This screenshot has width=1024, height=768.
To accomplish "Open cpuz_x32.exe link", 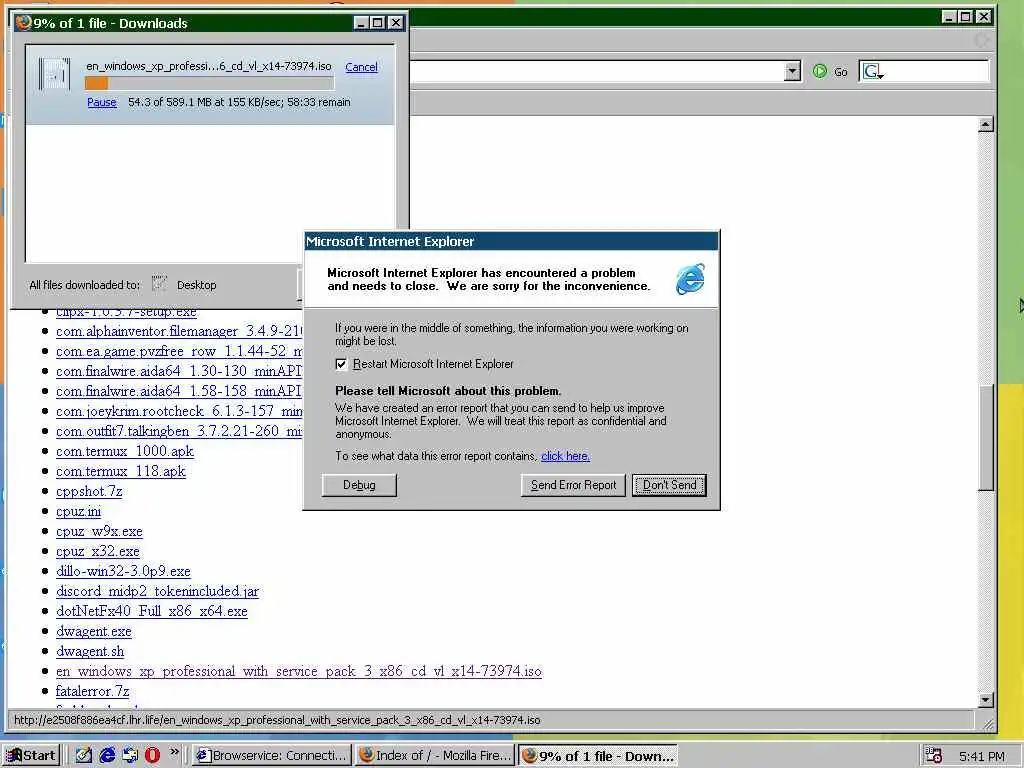I will click(98, 551).
